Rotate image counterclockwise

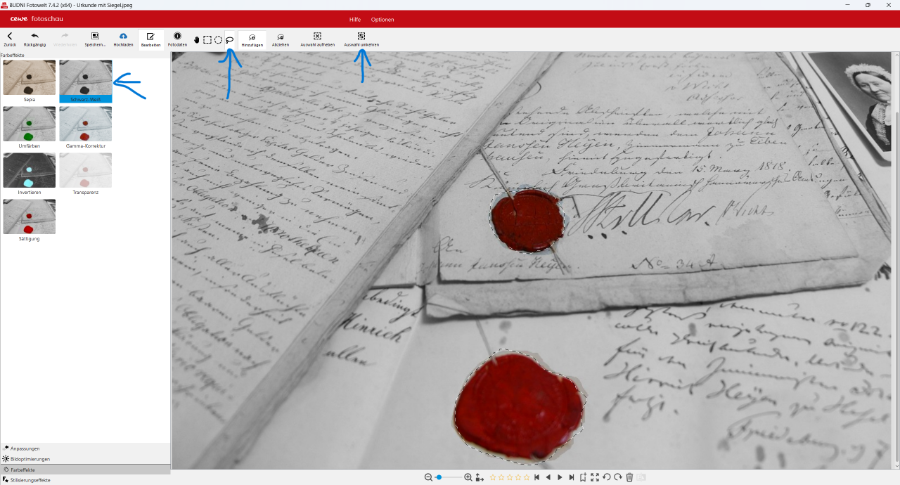click(x=606, y=478)
